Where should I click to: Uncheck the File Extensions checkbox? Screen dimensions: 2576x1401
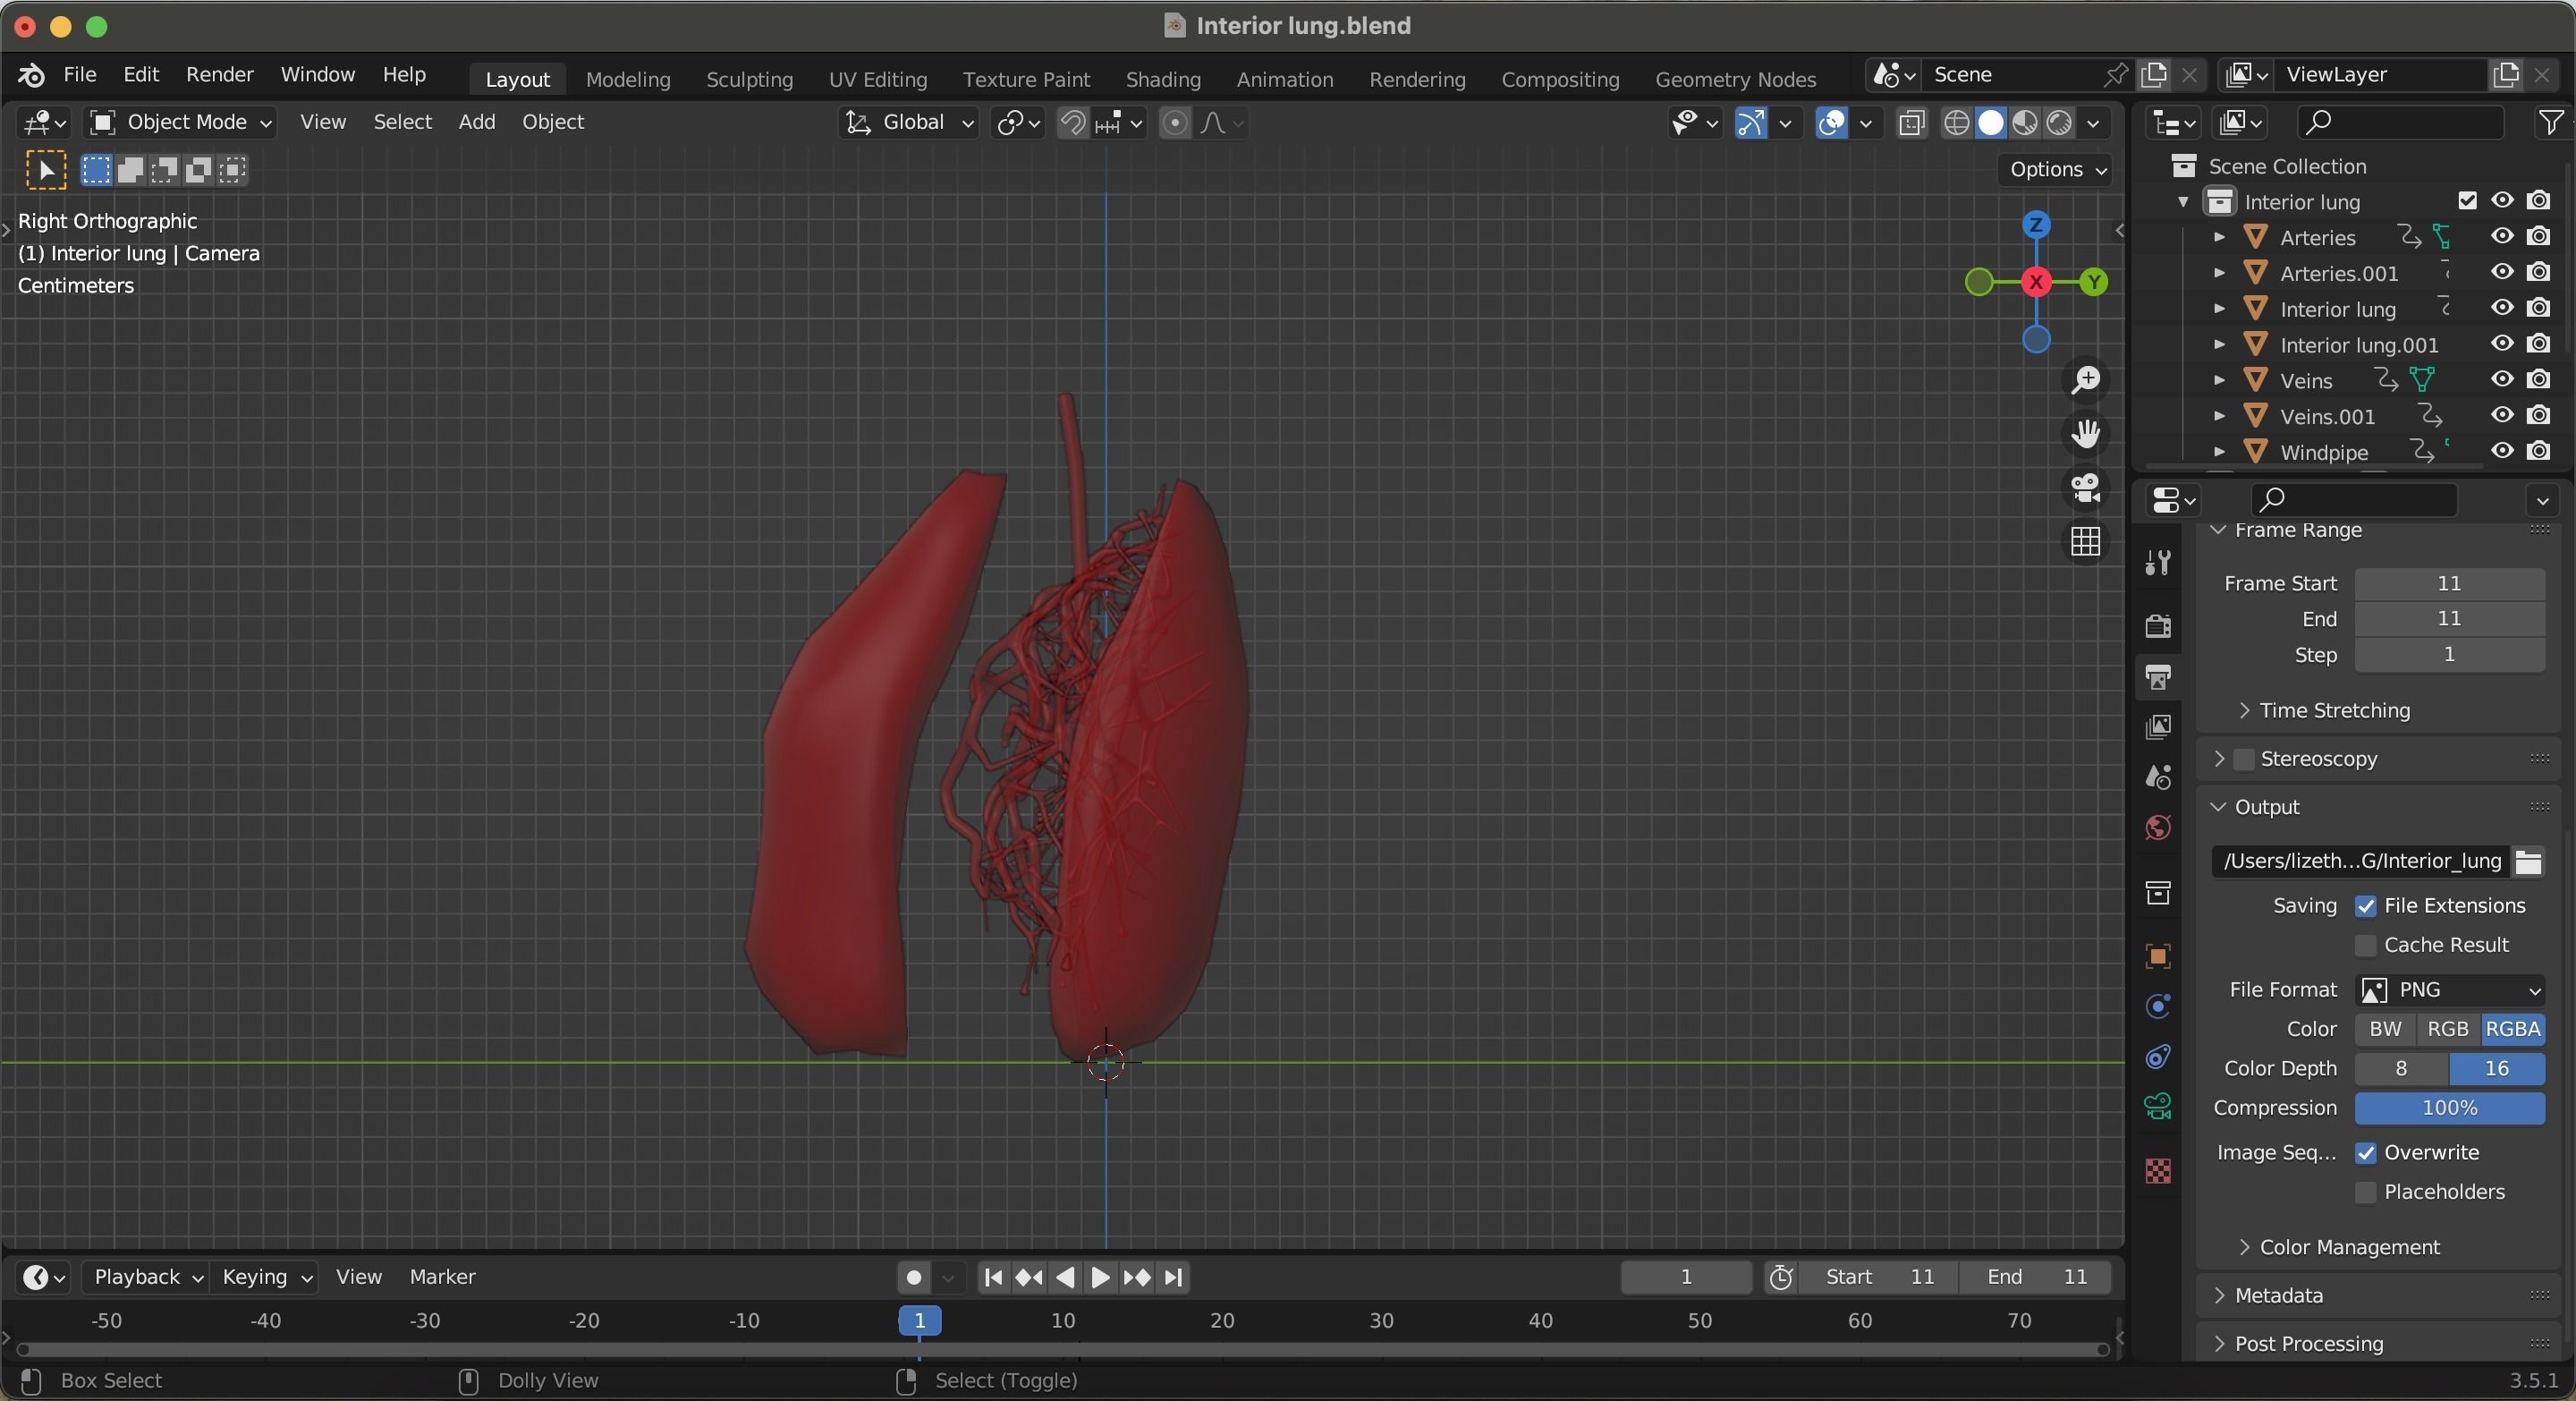click(x=2366, y=906)
